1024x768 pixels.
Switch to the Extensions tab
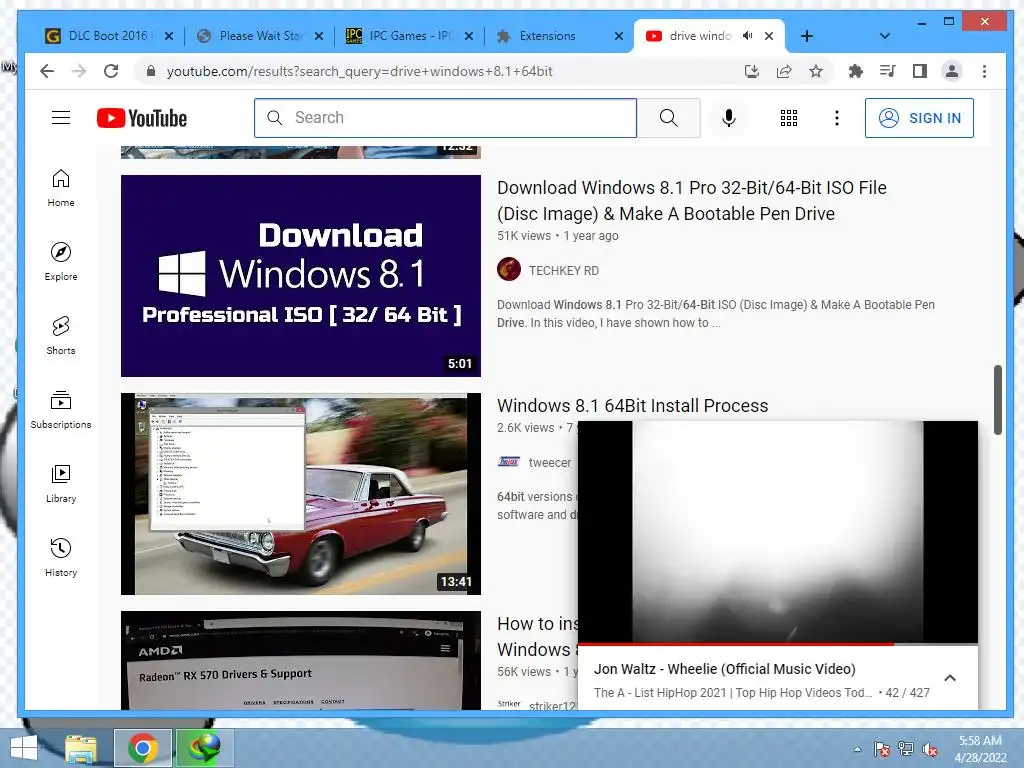pyautogui.click(x=547, y=36)
